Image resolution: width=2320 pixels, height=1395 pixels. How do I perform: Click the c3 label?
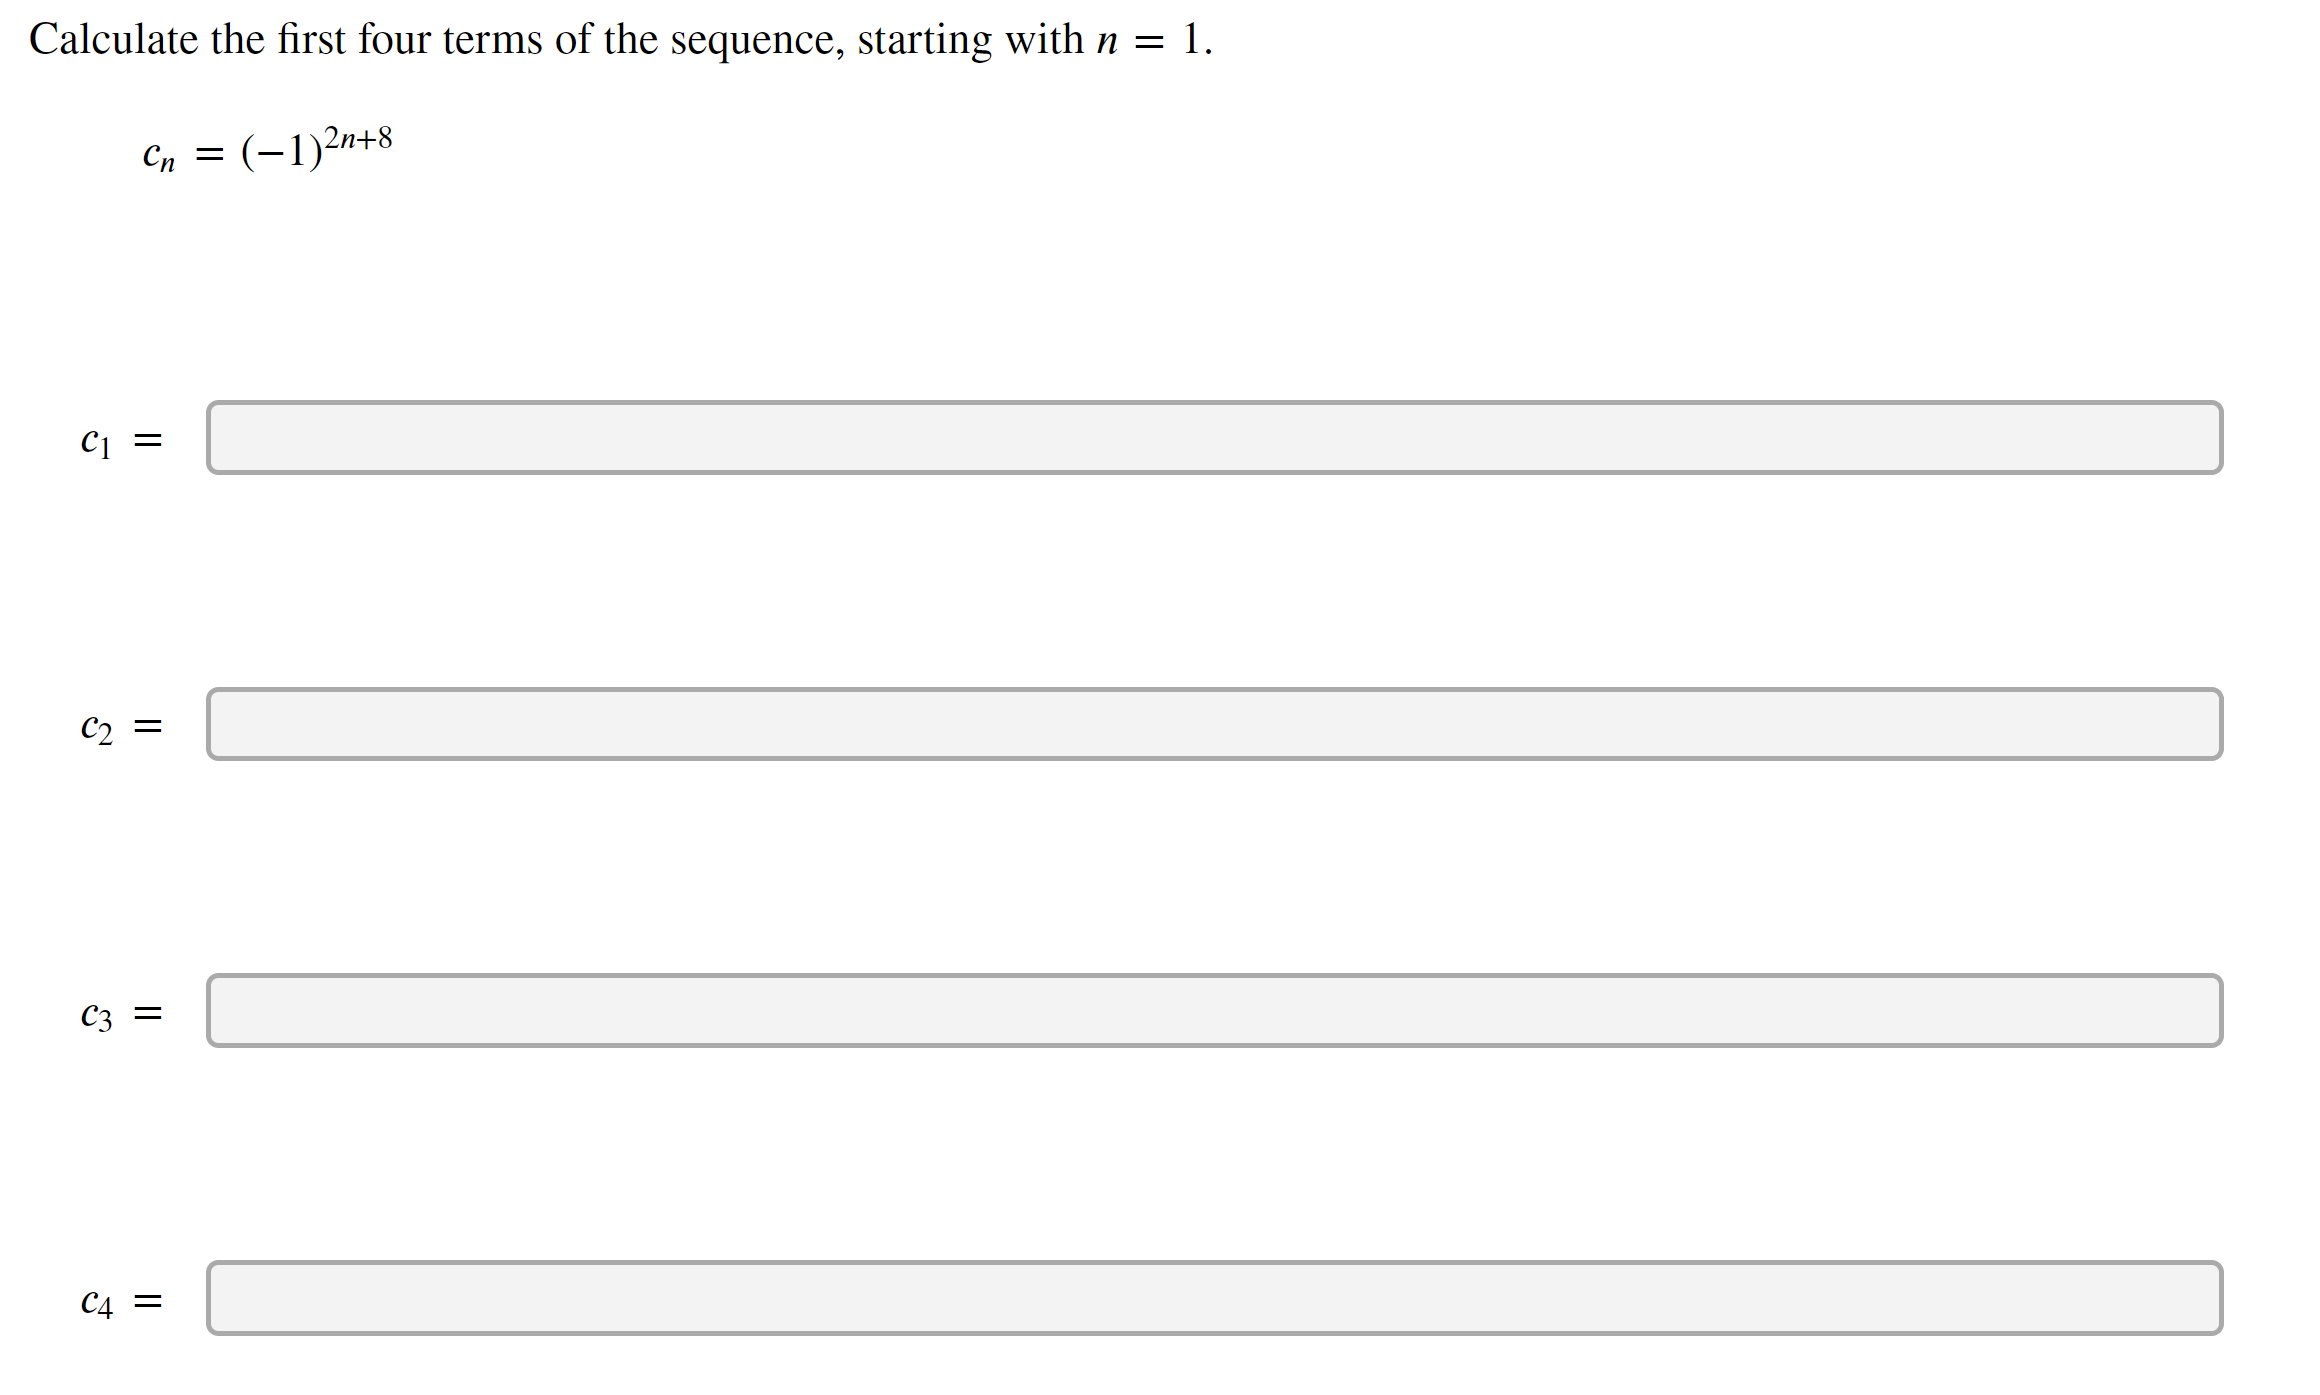[x=94, y=1014]
